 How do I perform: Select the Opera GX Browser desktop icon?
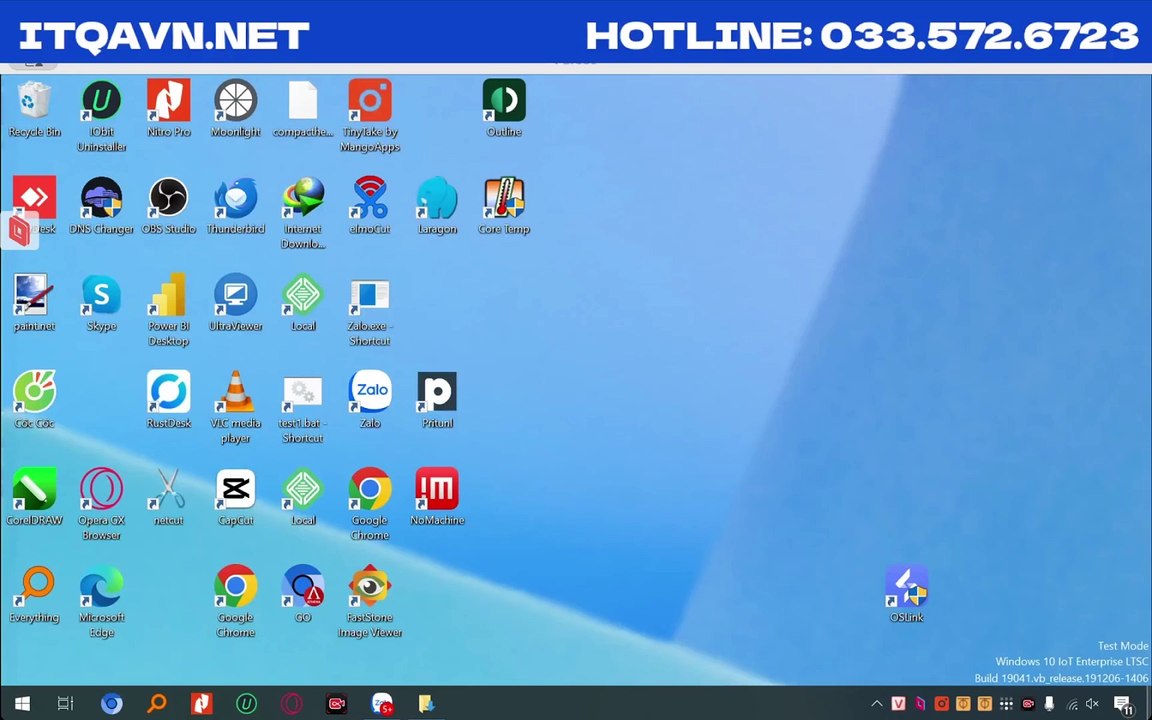point(101,504)
